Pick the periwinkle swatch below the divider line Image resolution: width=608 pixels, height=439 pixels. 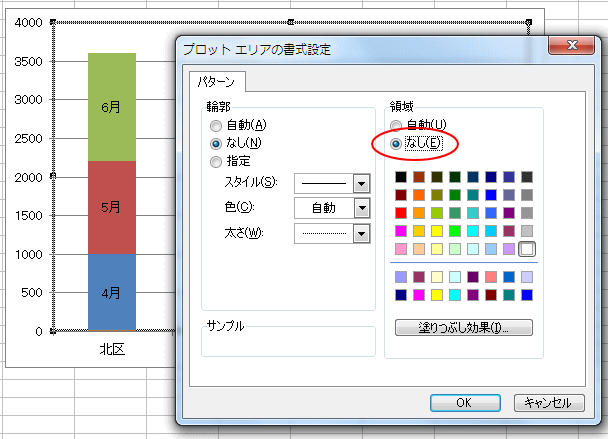click(401, 277)
